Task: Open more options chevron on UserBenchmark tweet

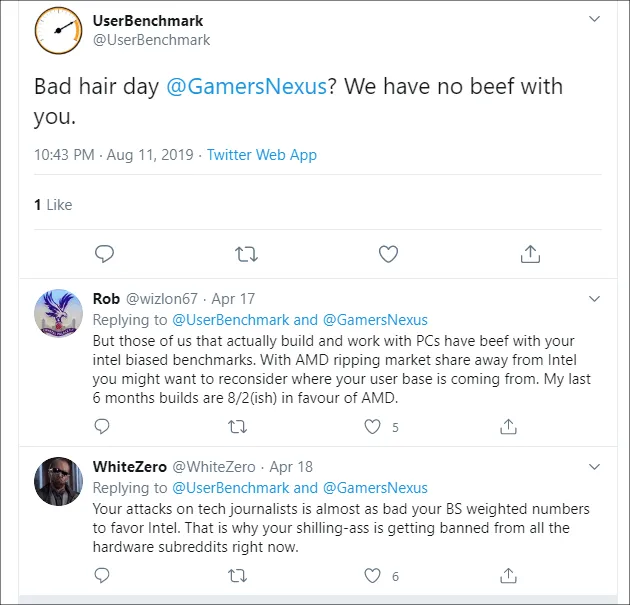Action: click(594, 19)
